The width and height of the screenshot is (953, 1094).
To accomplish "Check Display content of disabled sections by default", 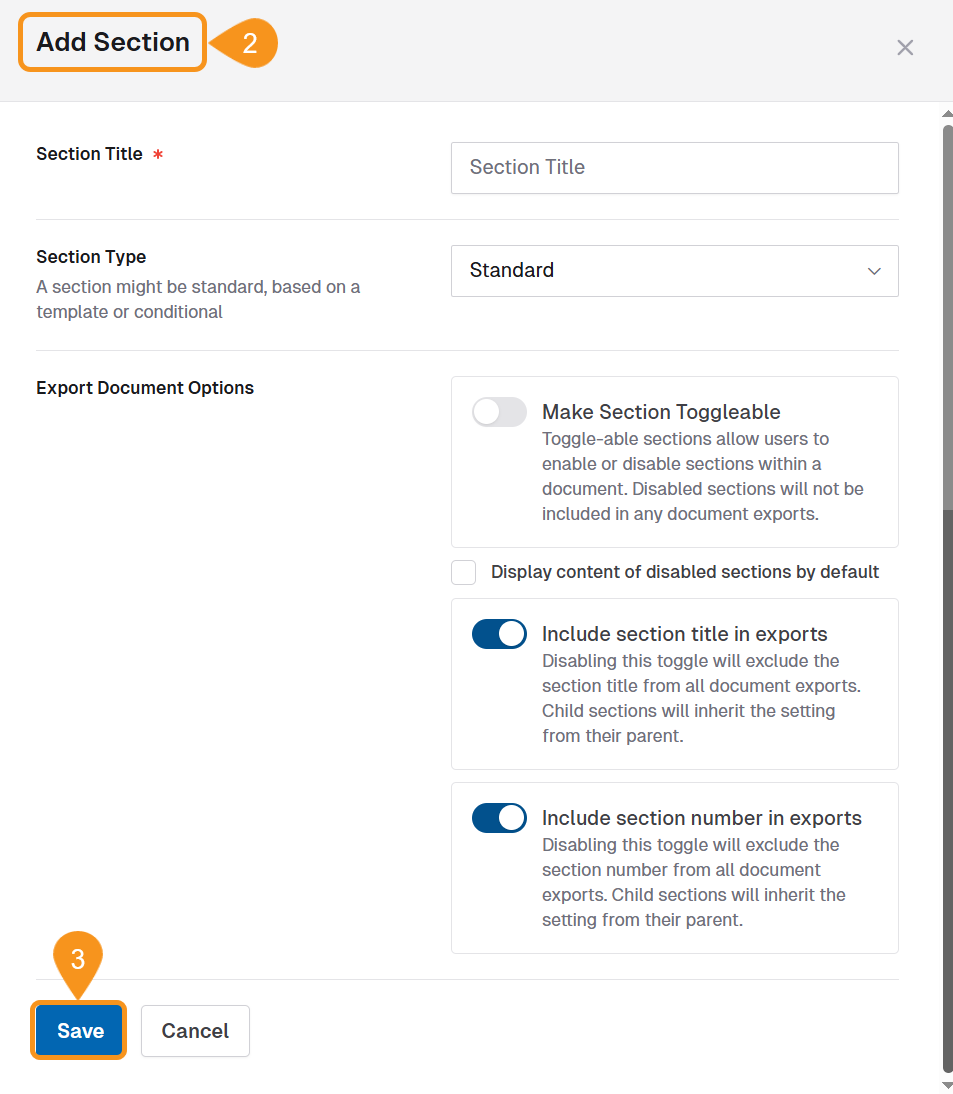I will (463, 572).
